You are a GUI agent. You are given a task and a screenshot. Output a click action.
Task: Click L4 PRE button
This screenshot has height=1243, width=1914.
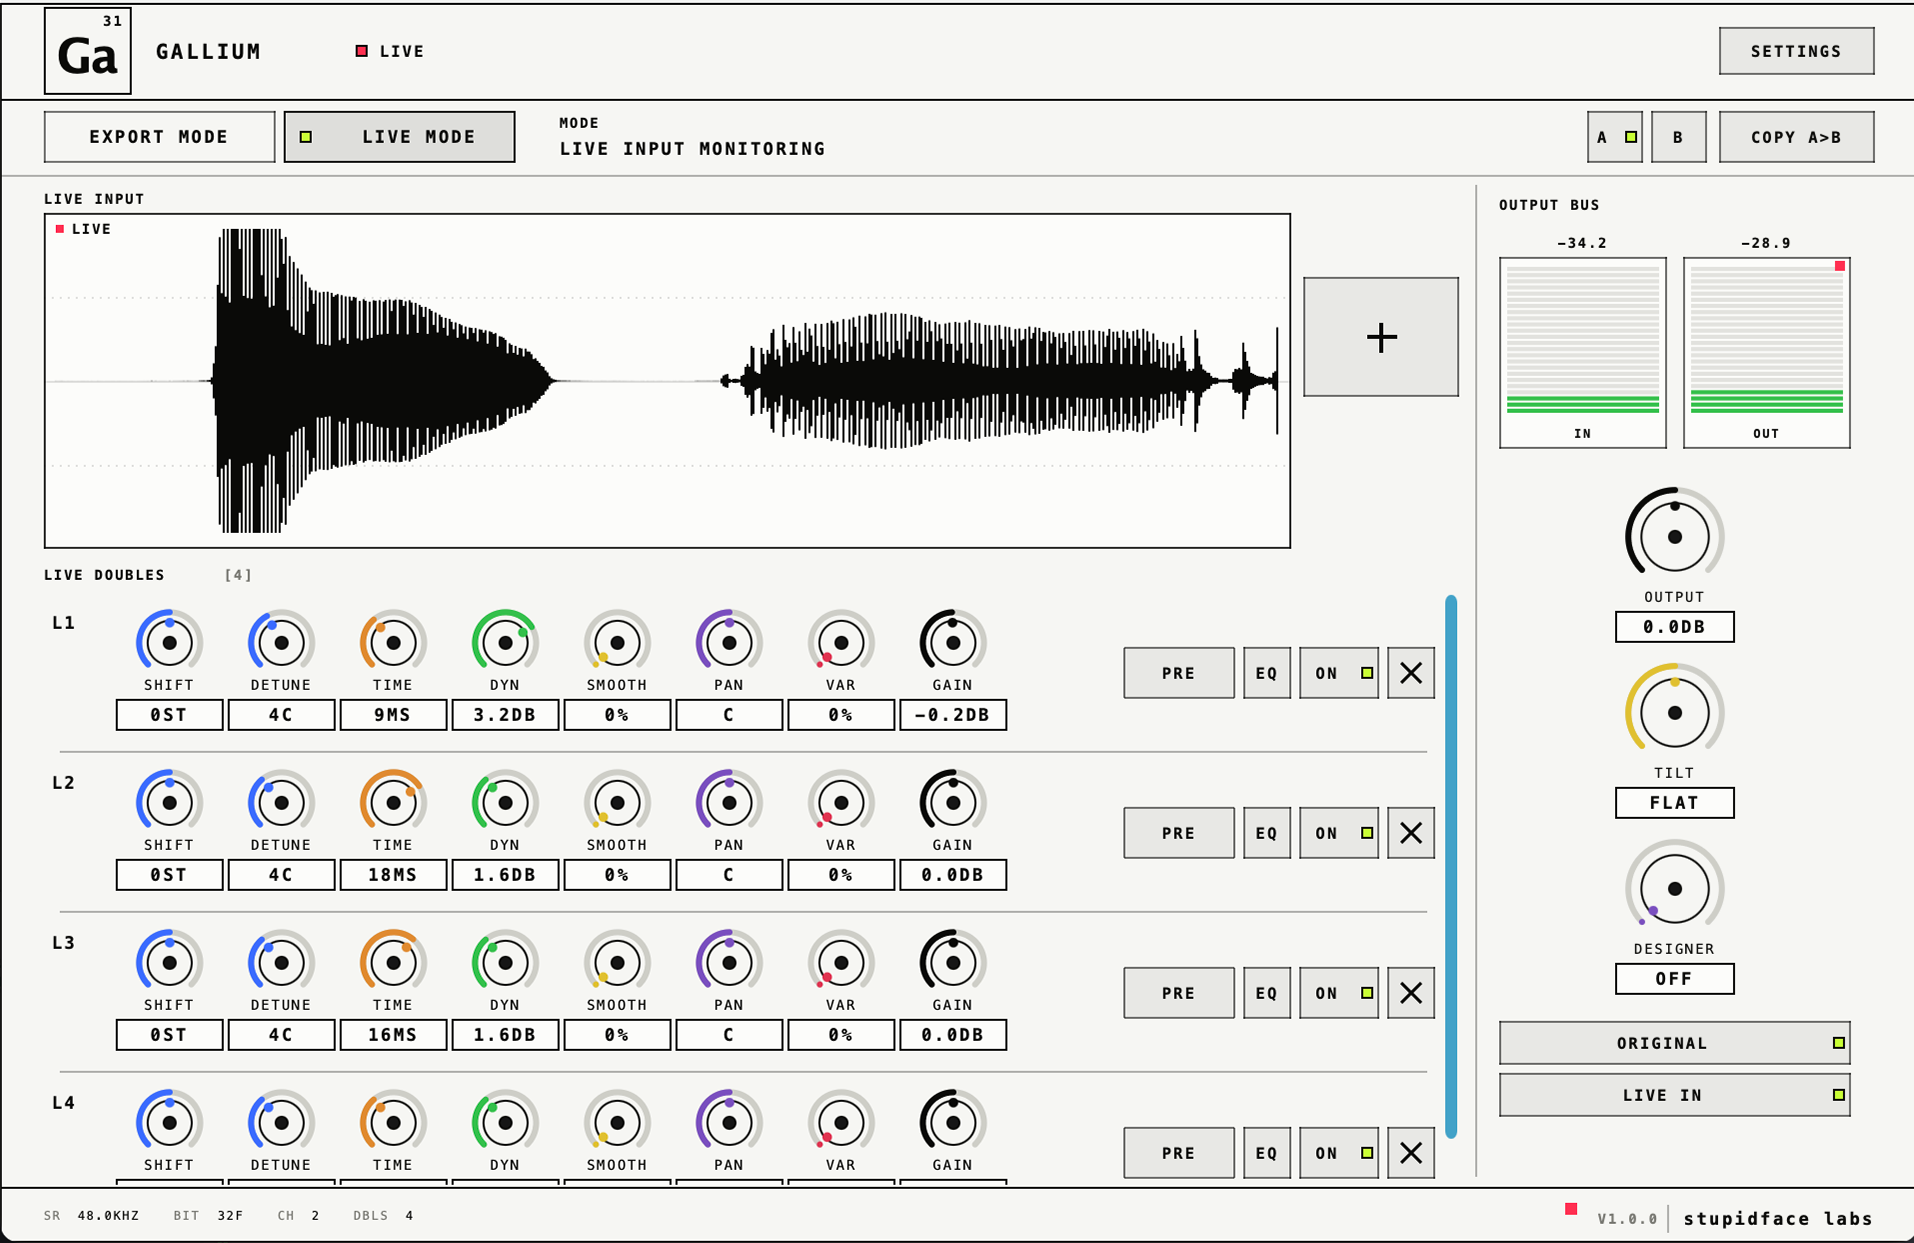tap(1179, 1153)
